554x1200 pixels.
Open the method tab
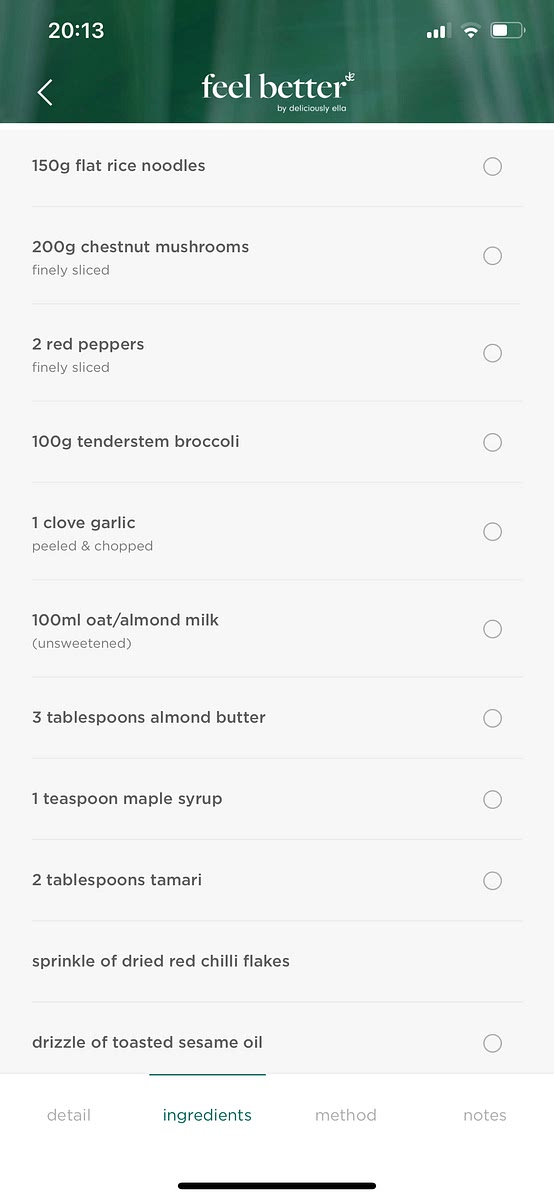click(346, 1115)
